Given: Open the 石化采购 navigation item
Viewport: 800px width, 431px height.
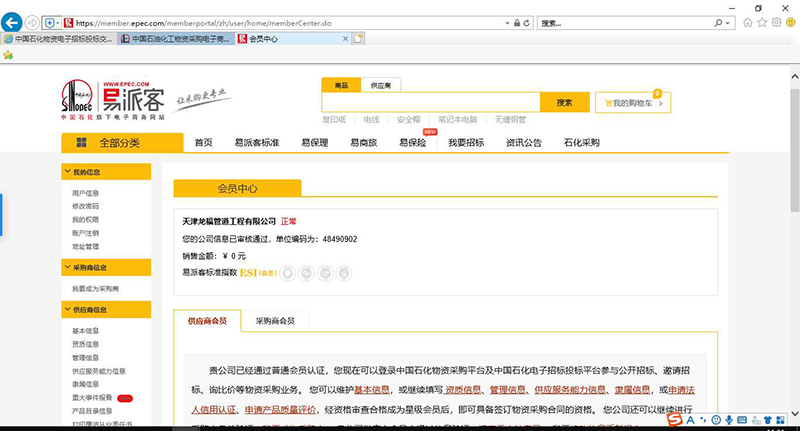Looking at the screenshot, I should coord(582,143).
